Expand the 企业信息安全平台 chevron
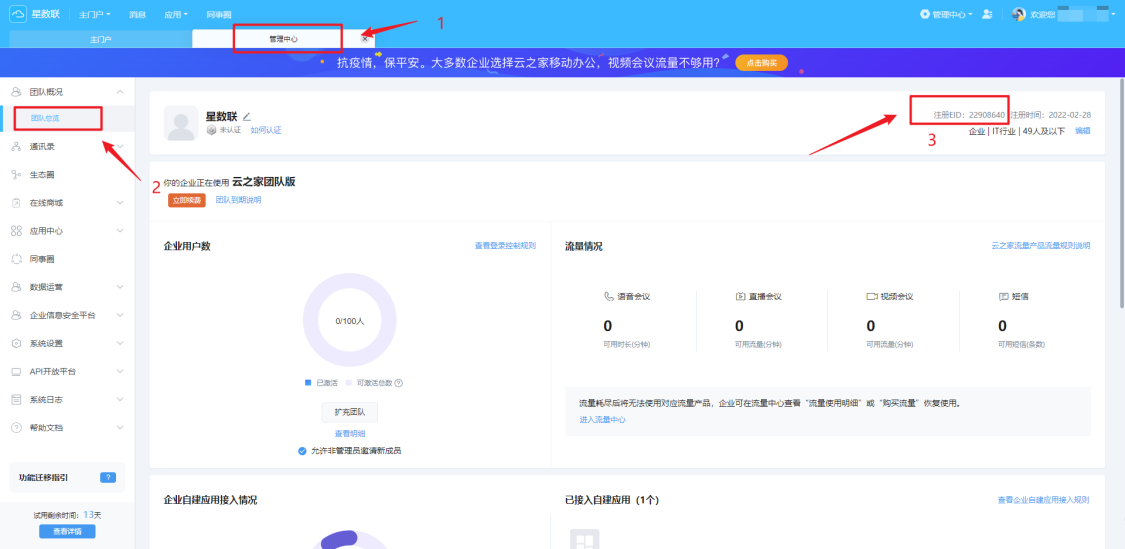Viewport: 1125px width, 549px height. pyautogui.click(x=120, y=315)
